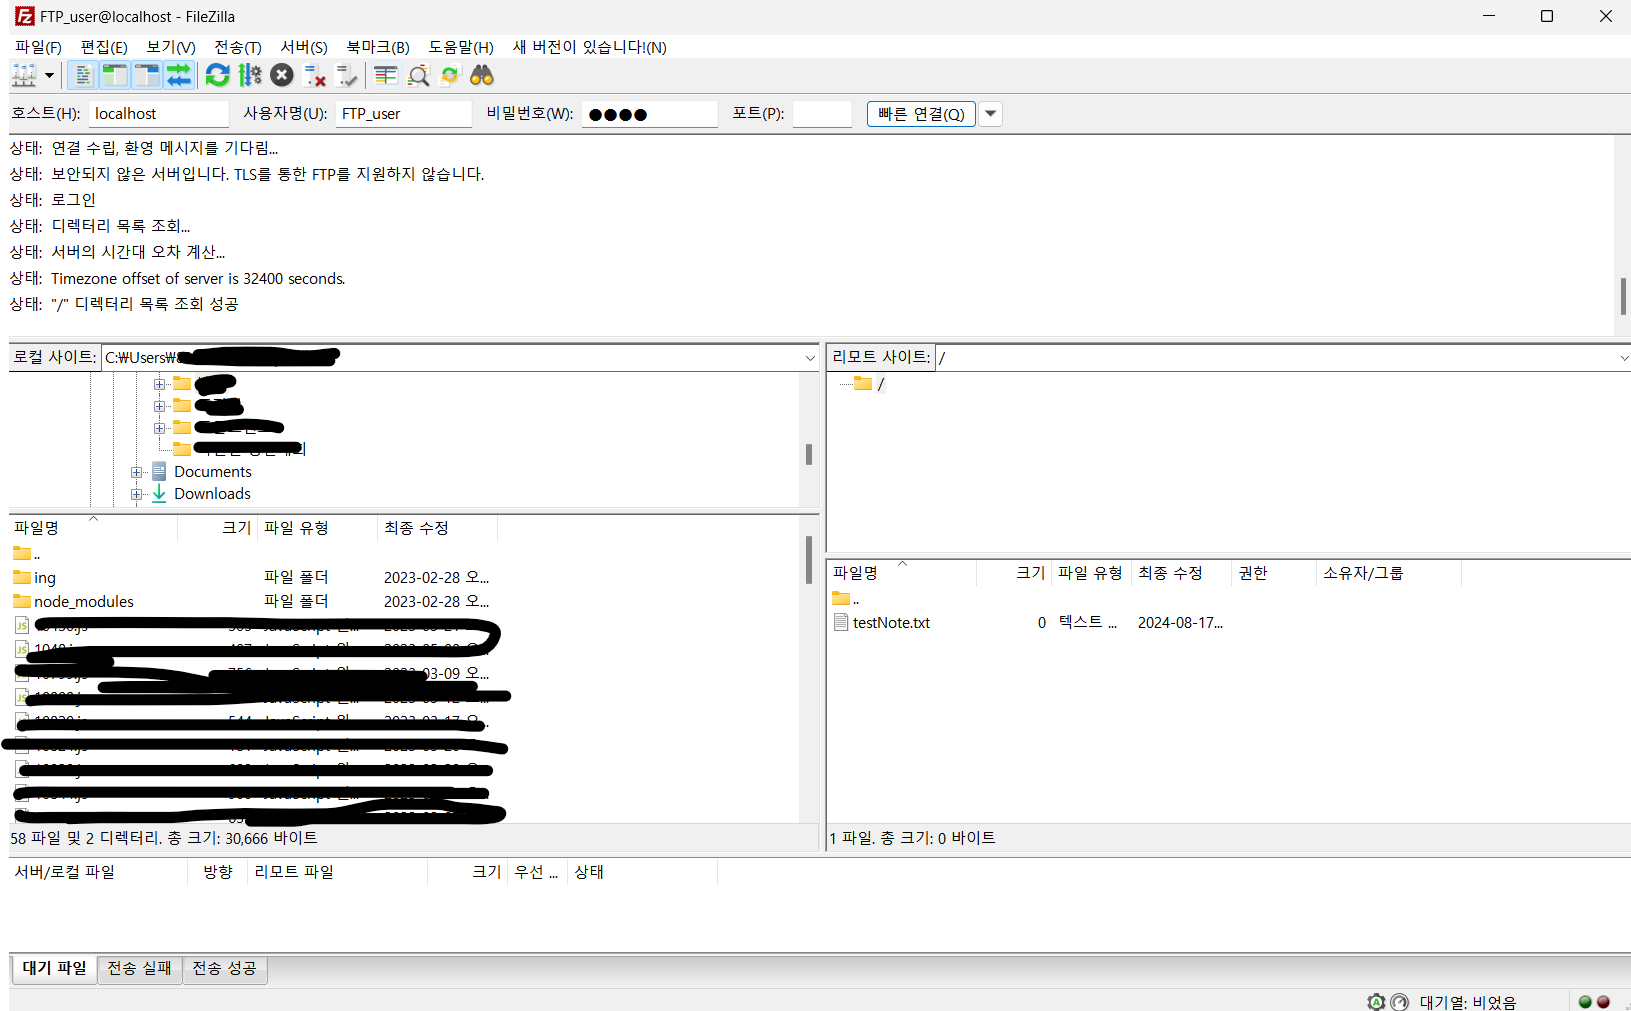This screenshot has height=1011, width=1631.
Task: Click the host input field
Action: [159, 114]
